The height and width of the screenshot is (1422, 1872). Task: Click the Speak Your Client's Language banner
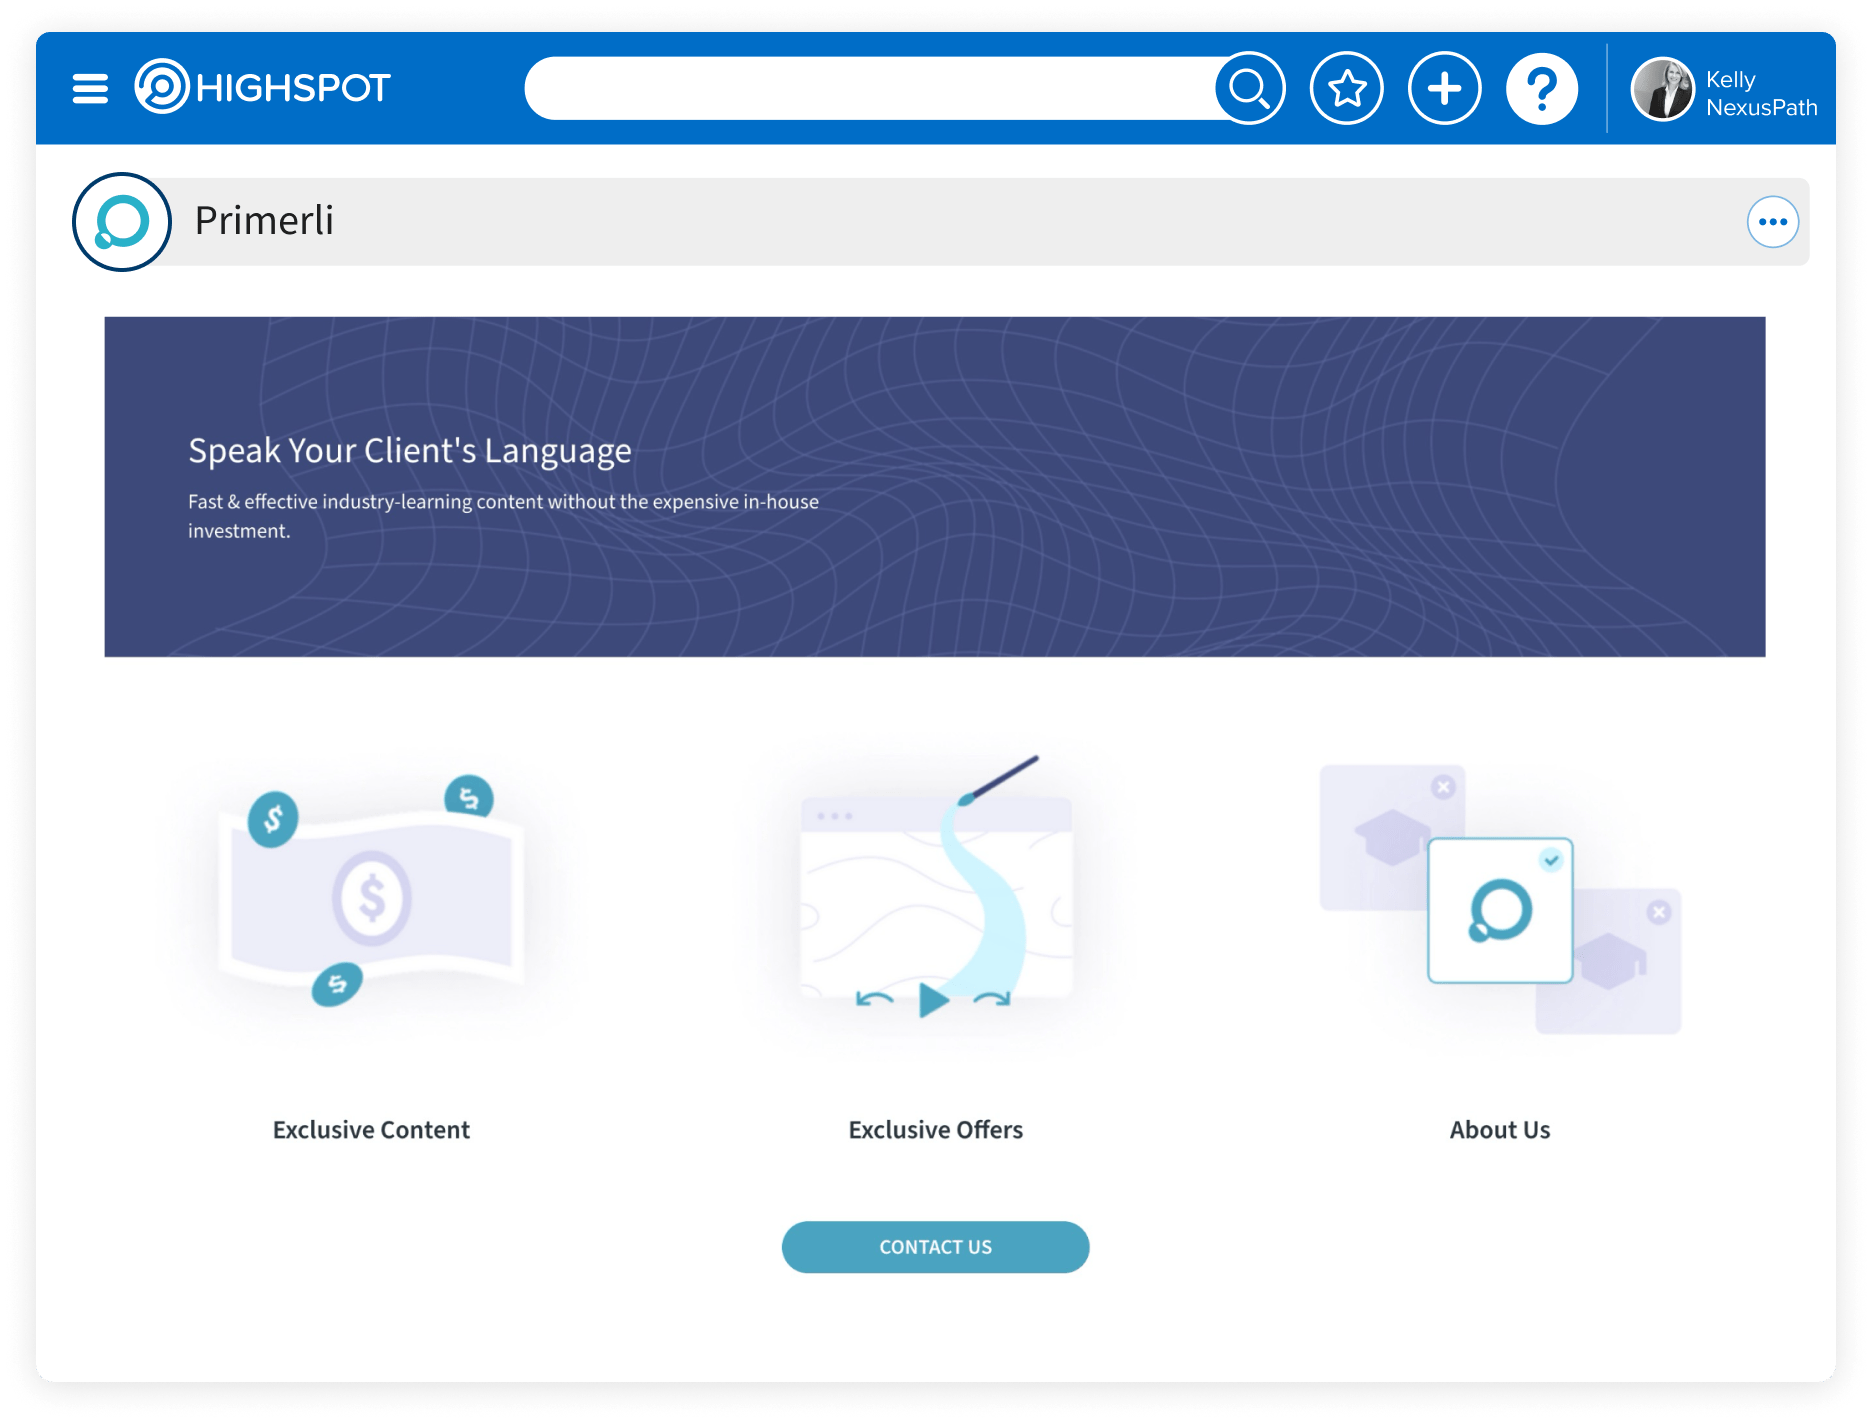click(934, 487)
